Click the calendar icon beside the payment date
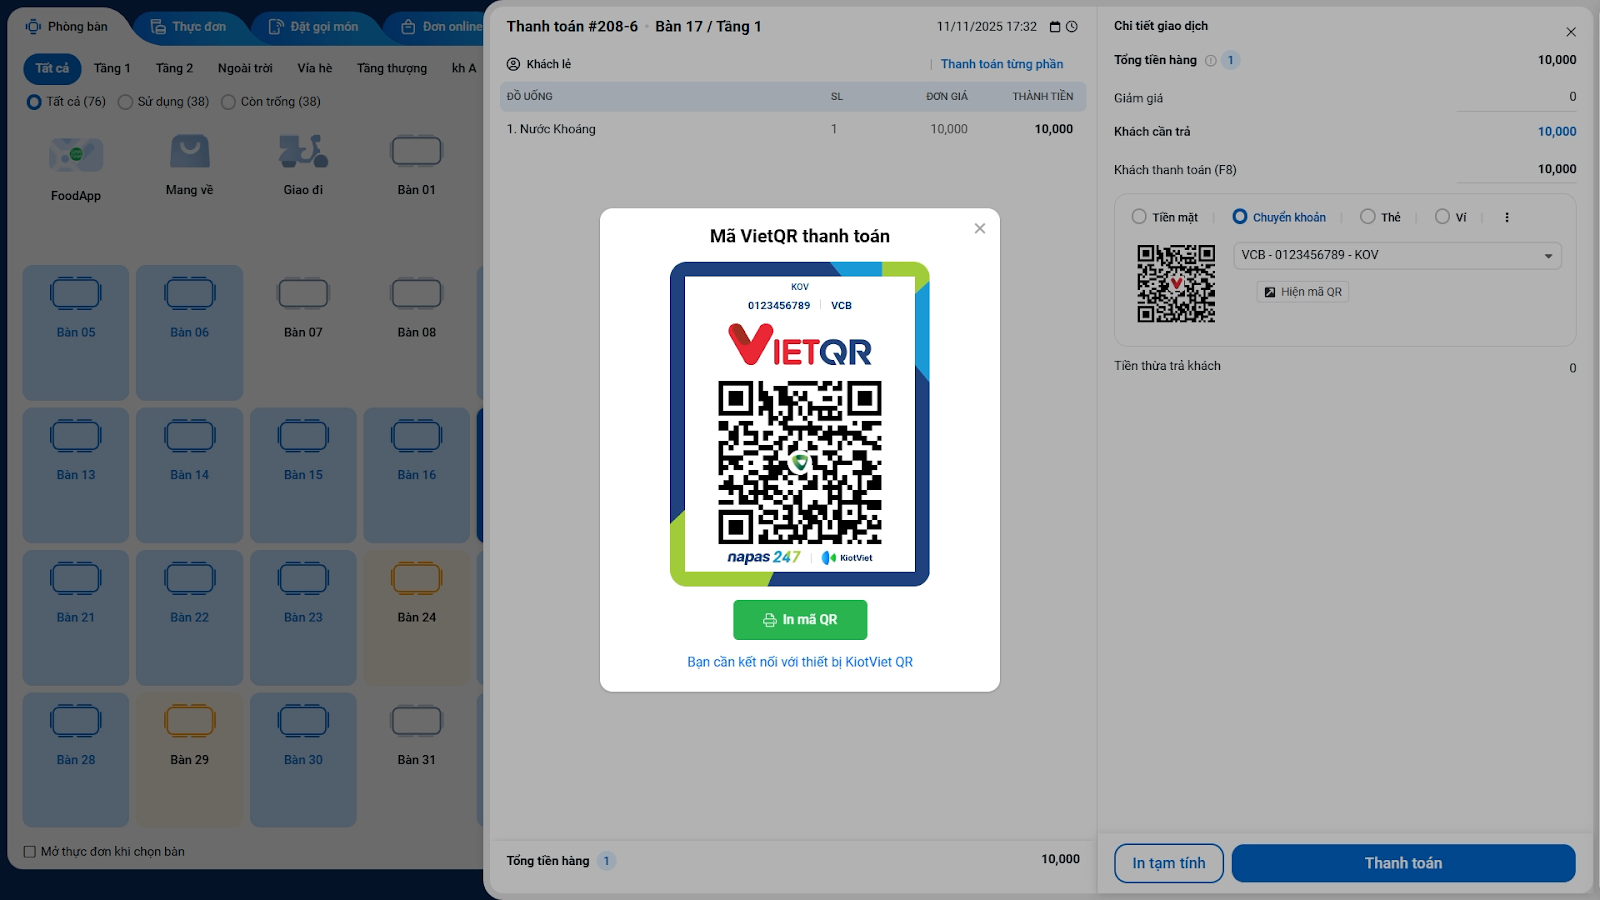 (1055, 27)
